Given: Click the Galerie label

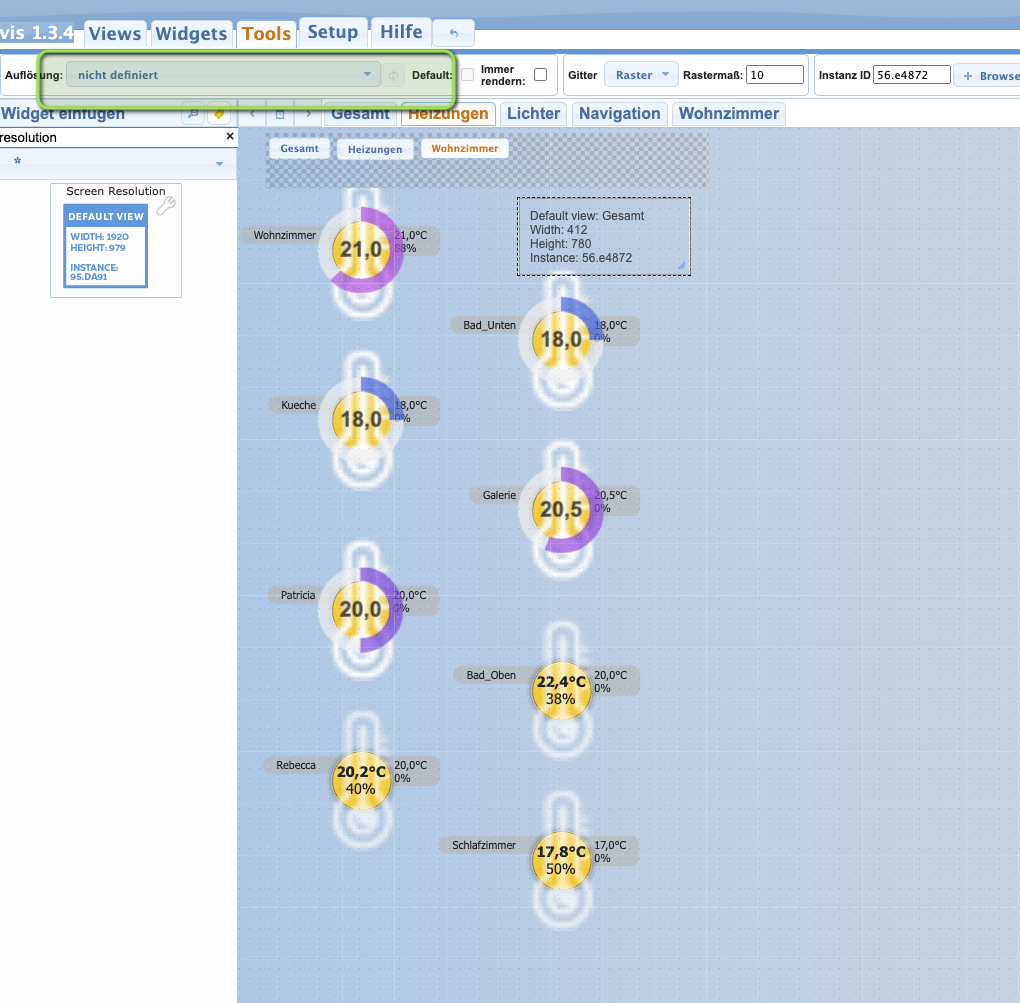Looking at the screenshot, I should coord(499,495).
